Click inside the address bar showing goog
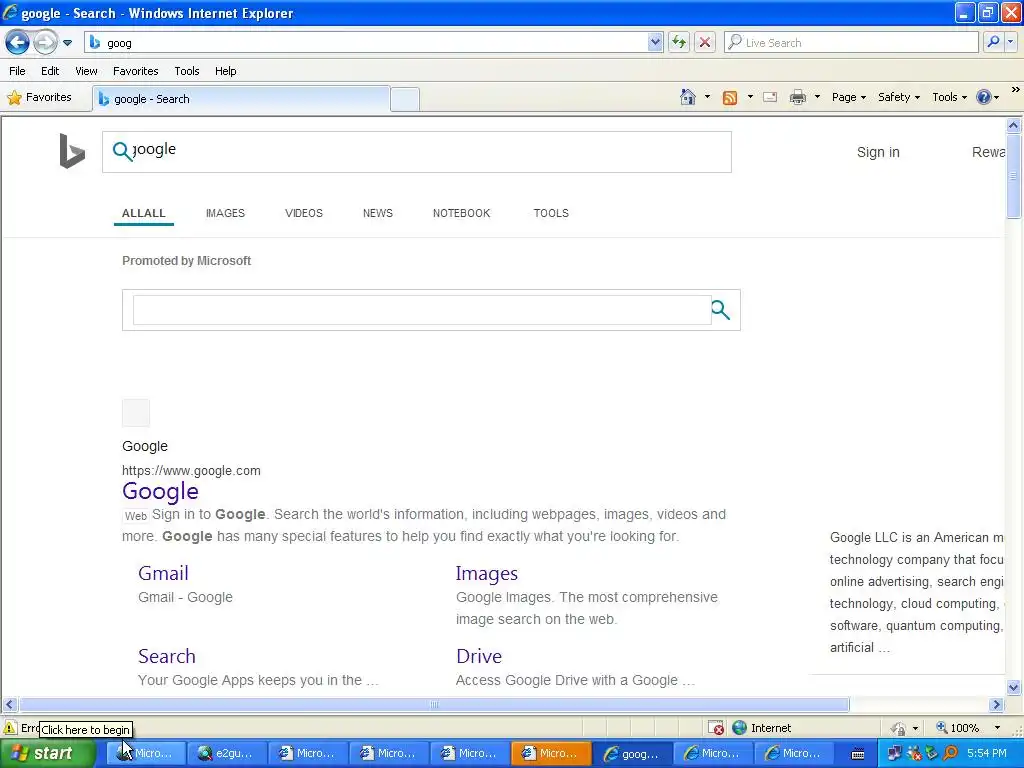This screenshot has height=768, width=1024. [366, 43]
